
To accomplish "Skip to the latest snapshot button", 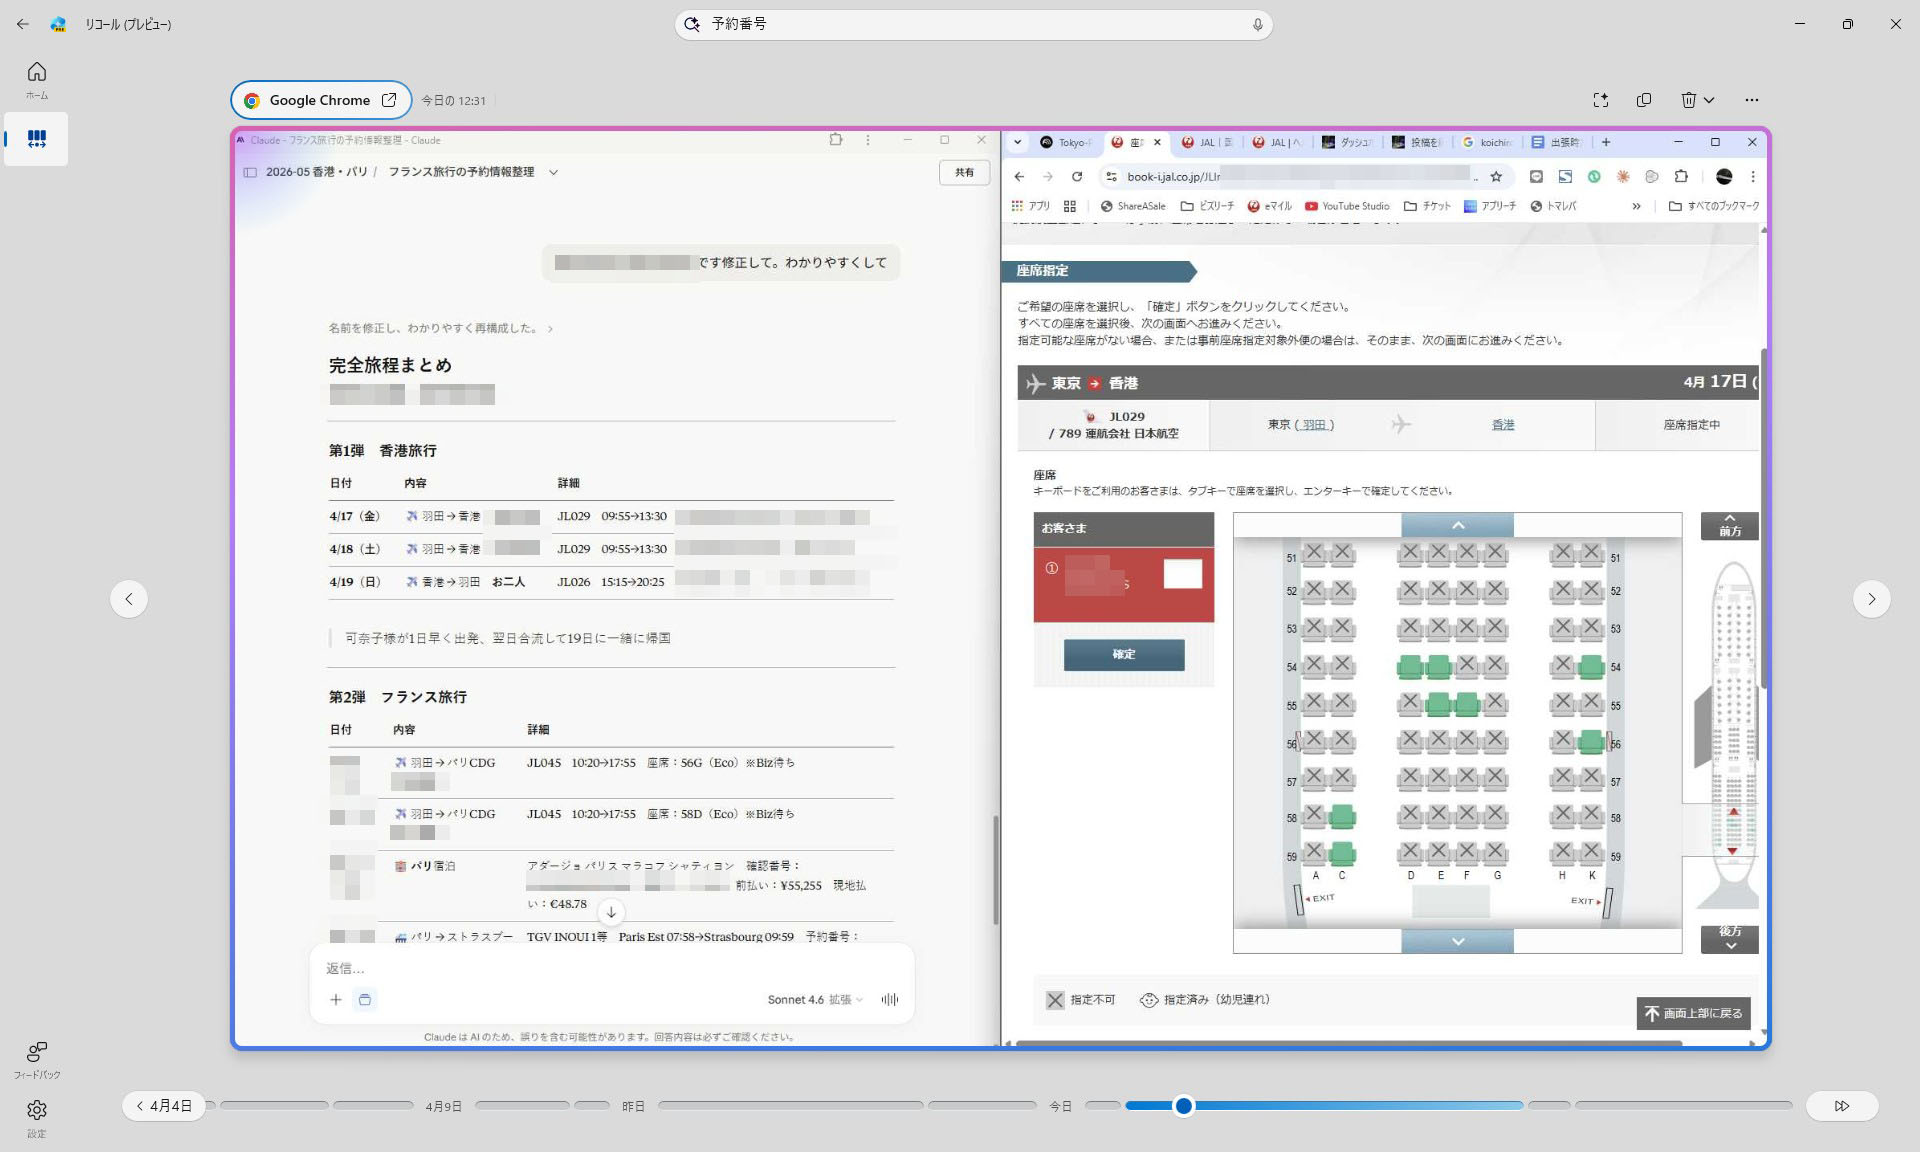I will pyautogui.click(x=1841, y=1106).
